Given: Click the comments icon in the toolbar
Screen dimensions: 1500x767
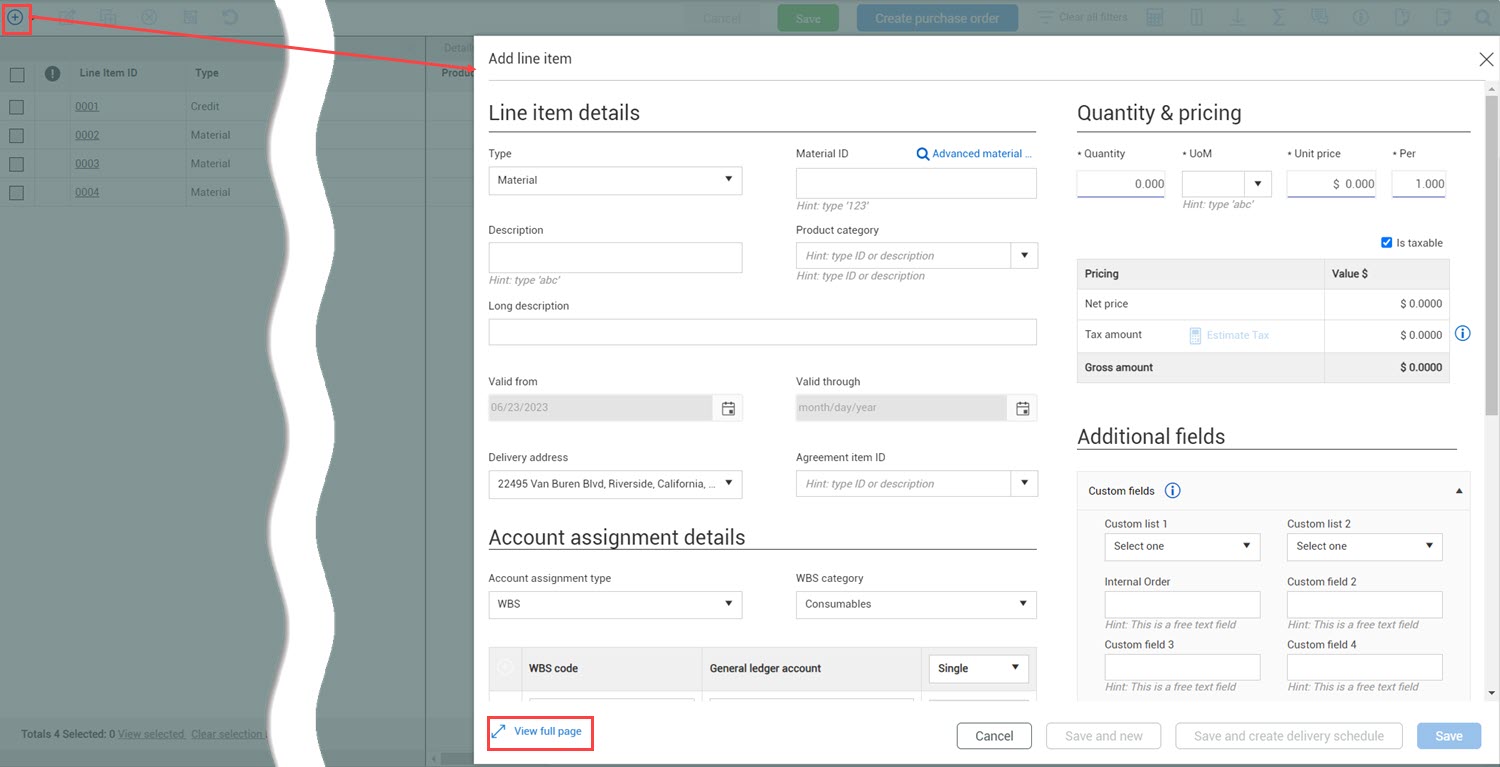Looking at the screenshot, I should coord(1319,17).
